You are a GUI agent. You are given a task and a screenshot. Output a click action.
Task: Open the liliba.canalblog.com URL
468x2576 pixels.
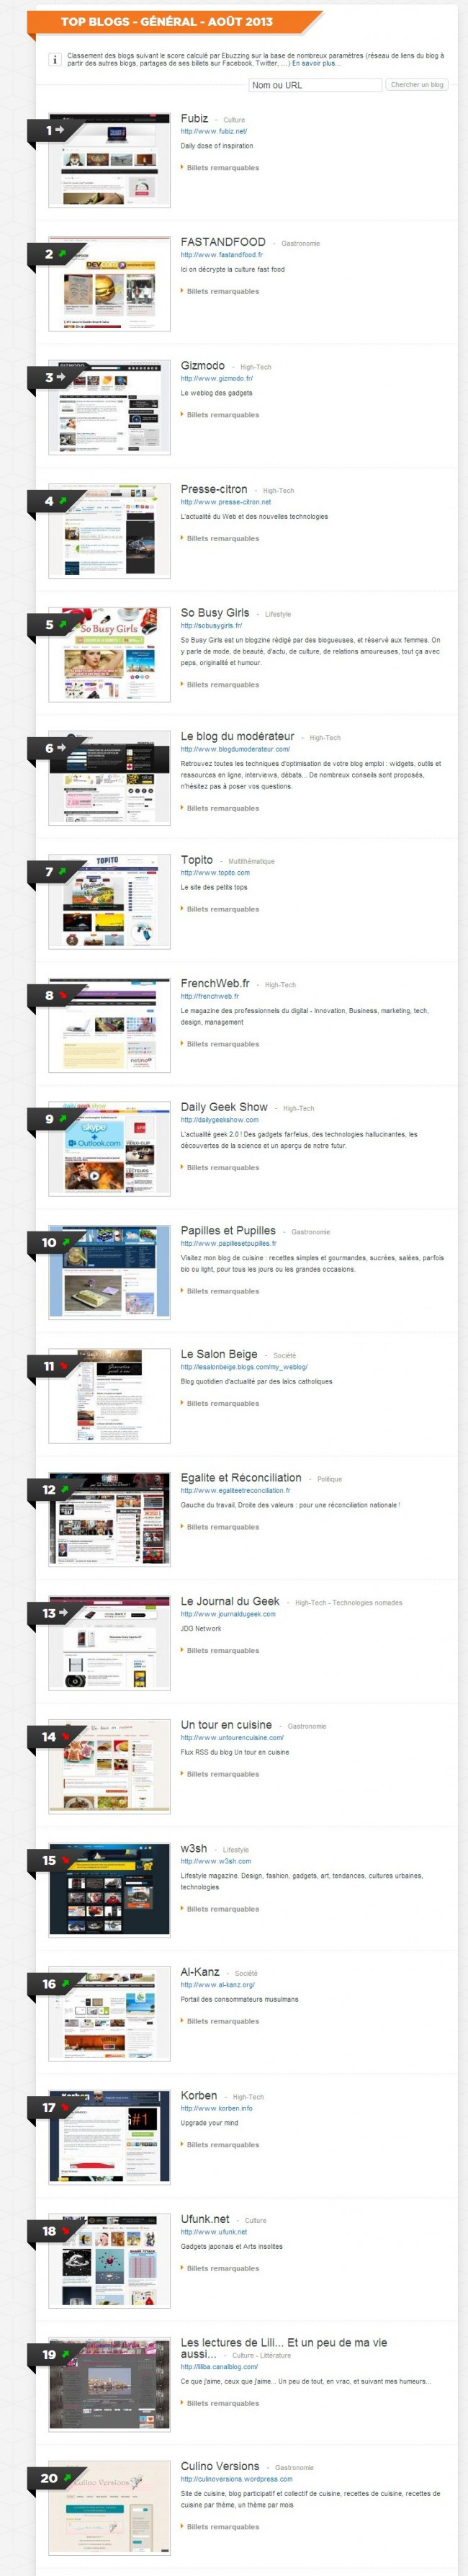pos(219,2367)
